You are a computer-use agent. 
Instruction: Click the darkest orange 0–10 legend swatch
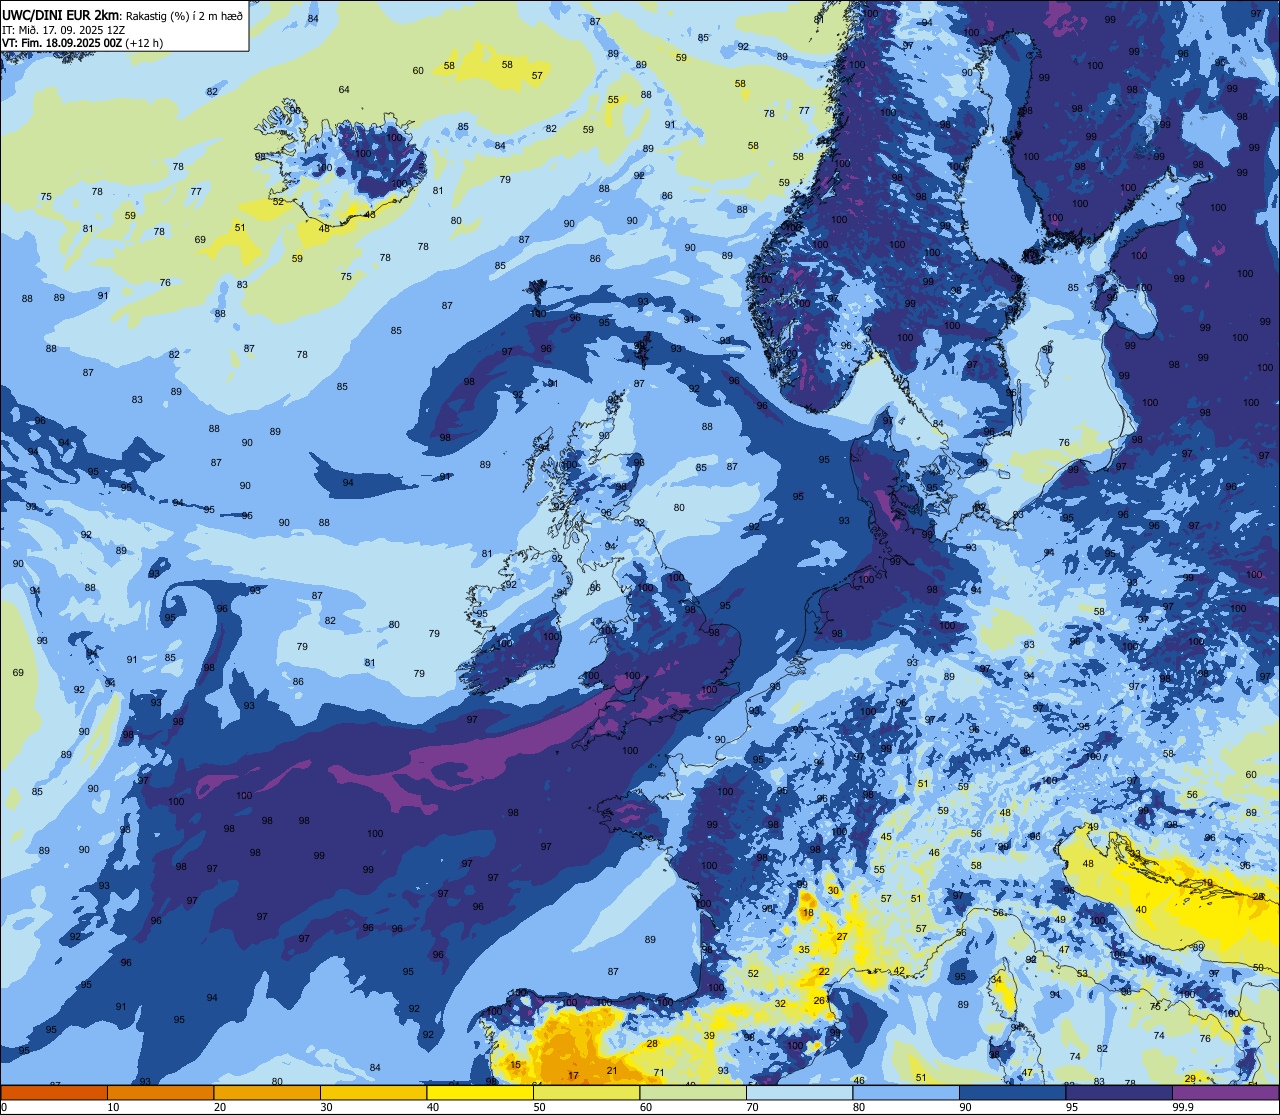(x=54, y=1092)
